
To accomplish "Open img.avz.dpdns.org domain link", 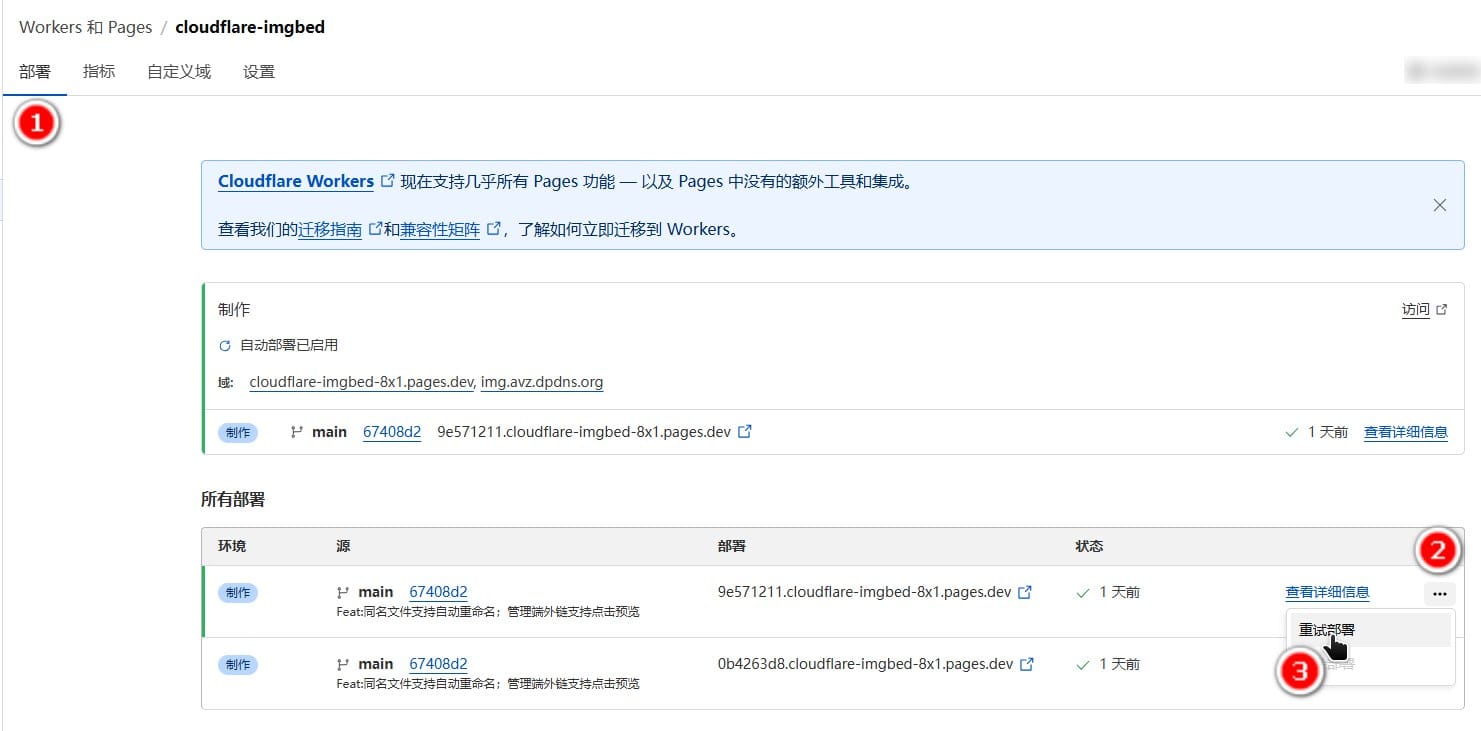I will [542, 382].
